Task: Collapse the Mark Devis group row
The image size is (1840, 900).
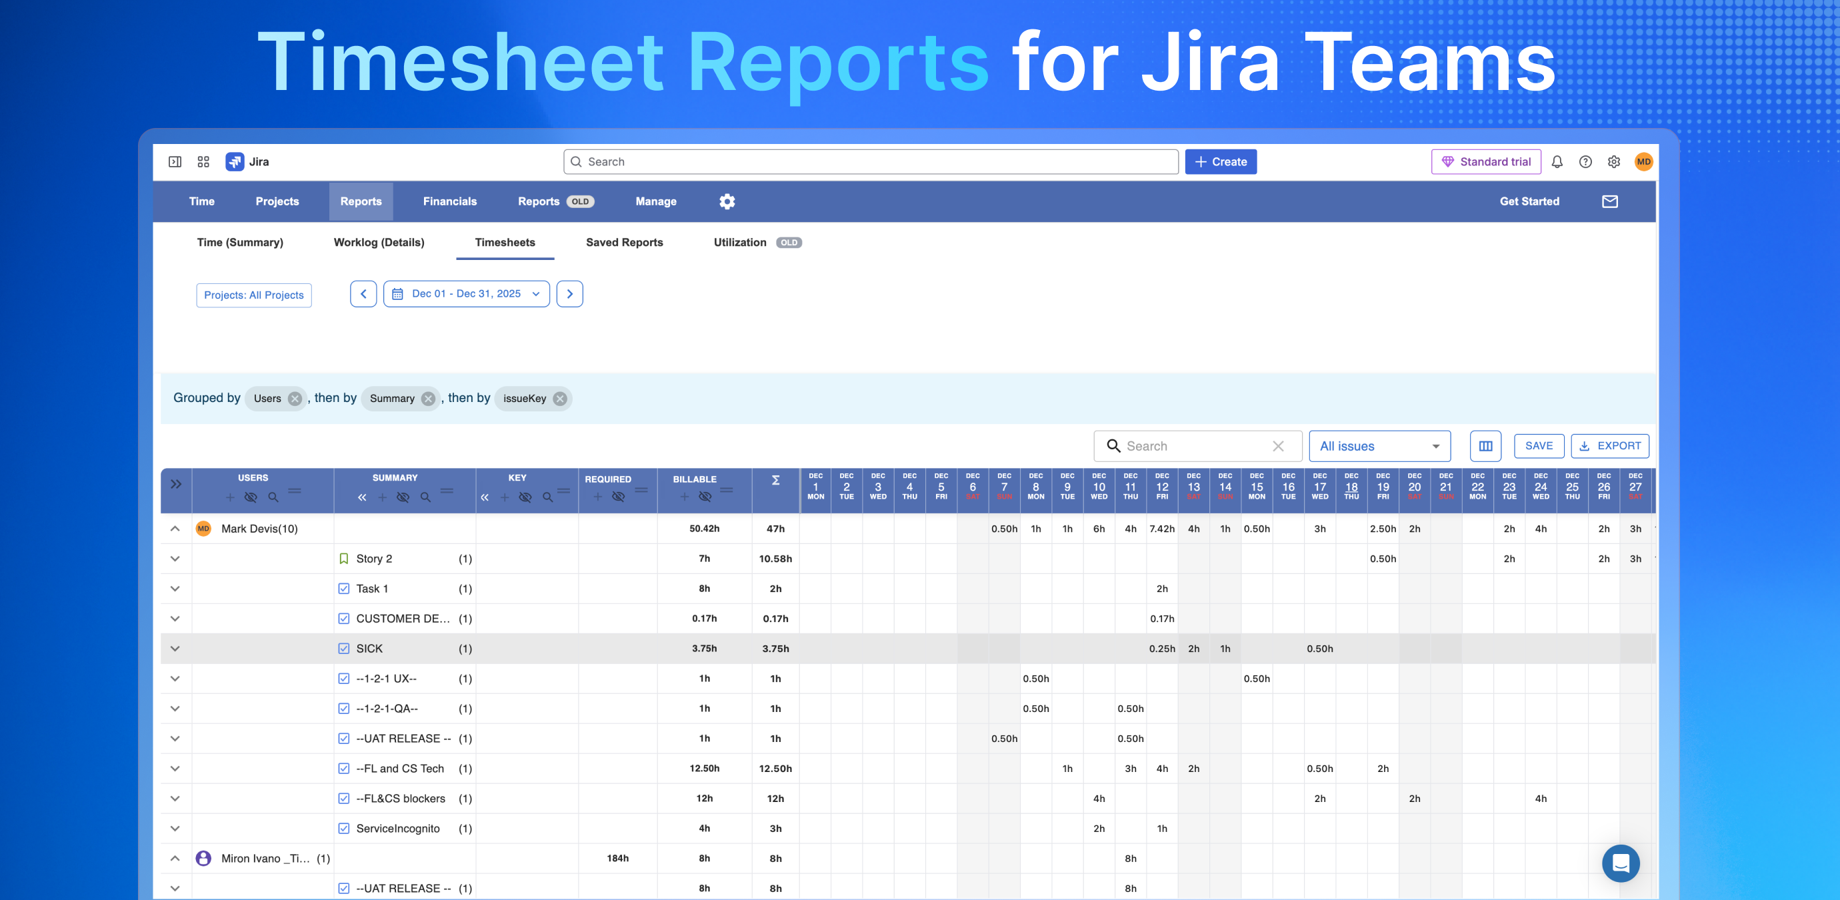Action: click(x=175, y=528)
